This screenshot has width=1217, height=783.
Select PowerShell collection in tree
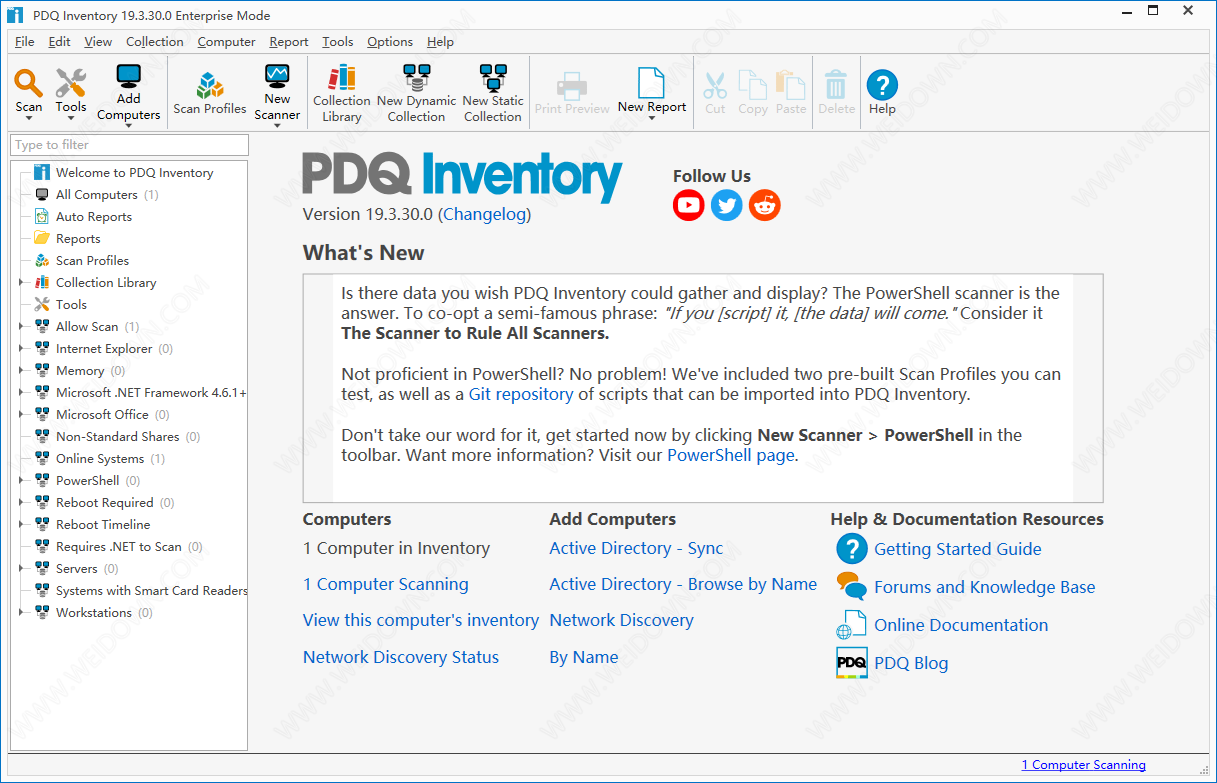[87, 481]
